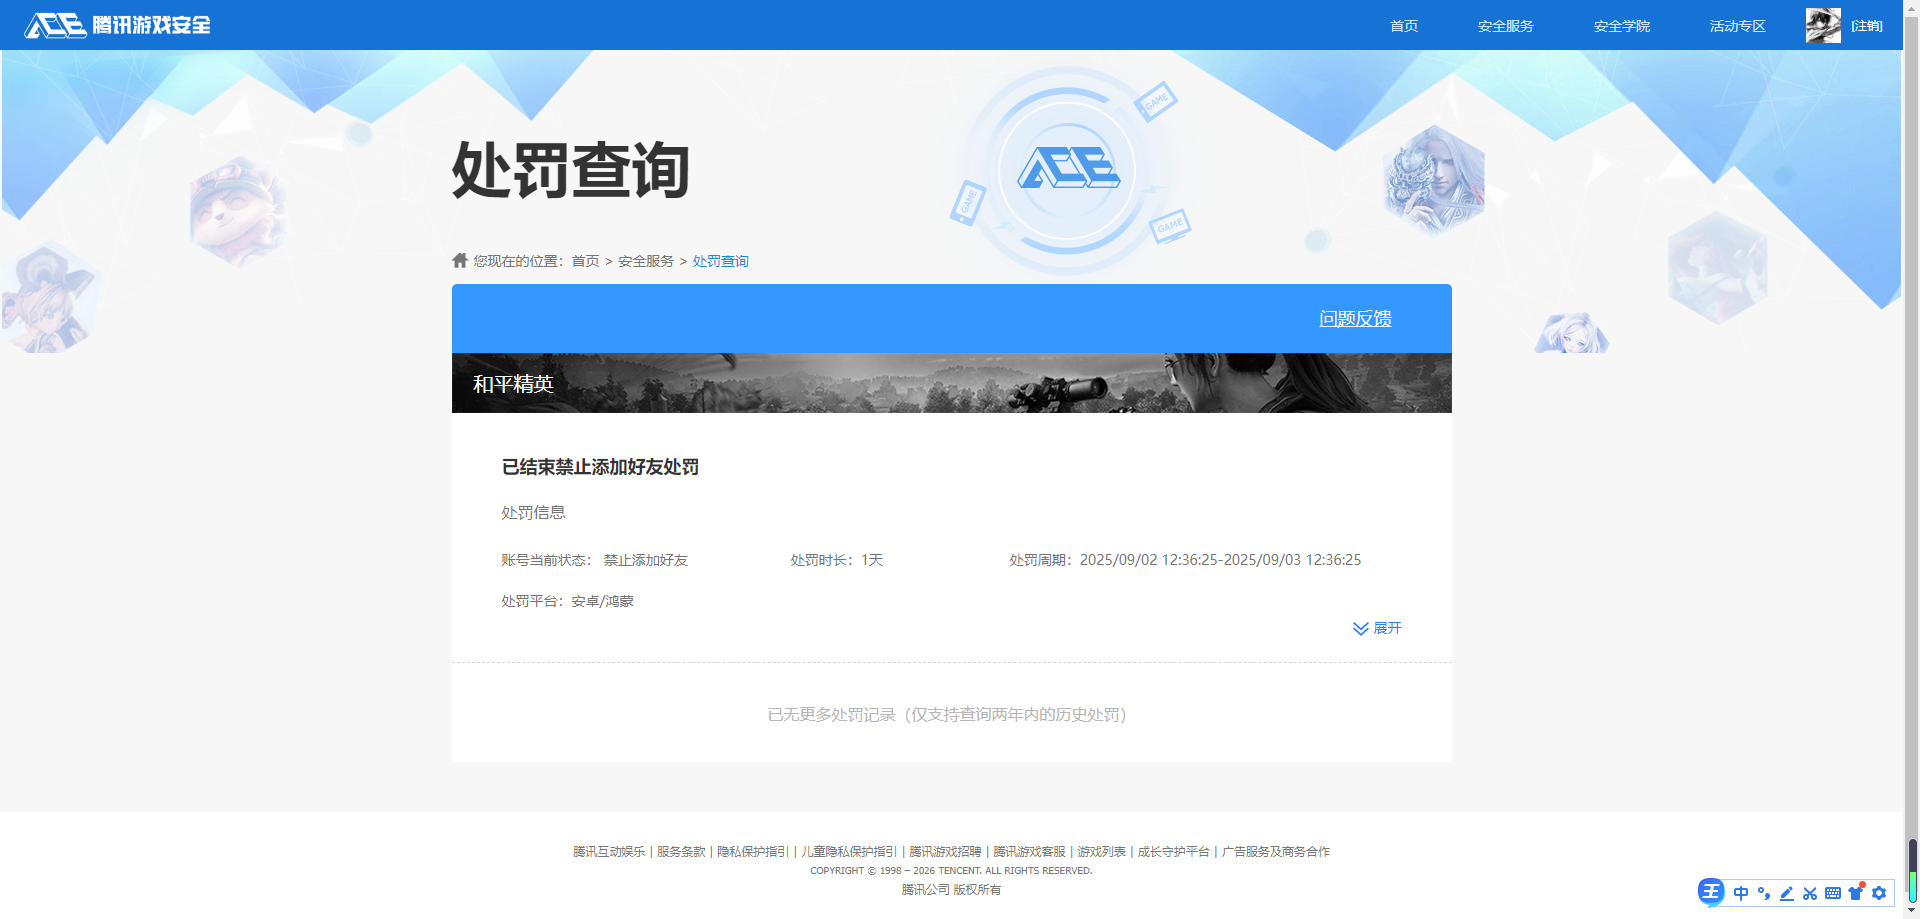Open the 儿童隐私保护指引 footer link
This screenshot has width=1920, height=919.
pyautogui.click(x=849, y=852)
